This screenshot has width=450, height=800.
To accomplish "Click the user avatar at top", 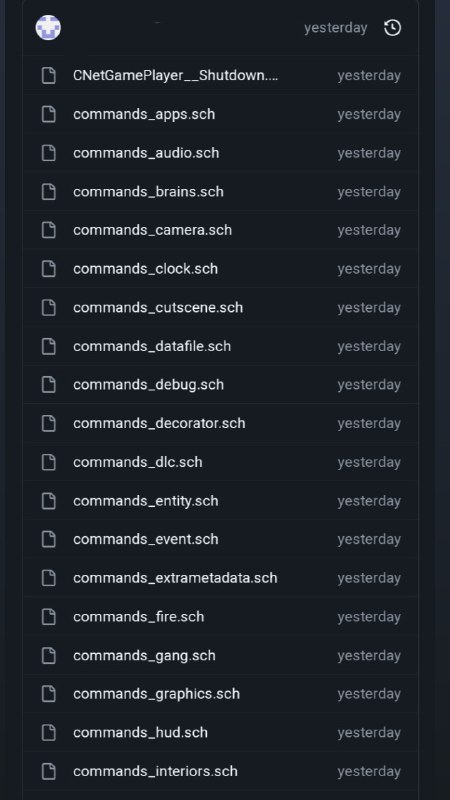I will 48,28.
